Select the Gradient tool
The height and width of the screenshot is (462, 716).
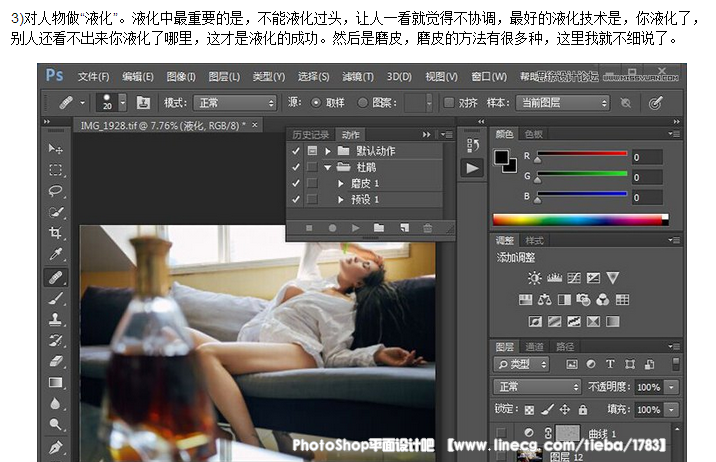[x=56, y=383]
